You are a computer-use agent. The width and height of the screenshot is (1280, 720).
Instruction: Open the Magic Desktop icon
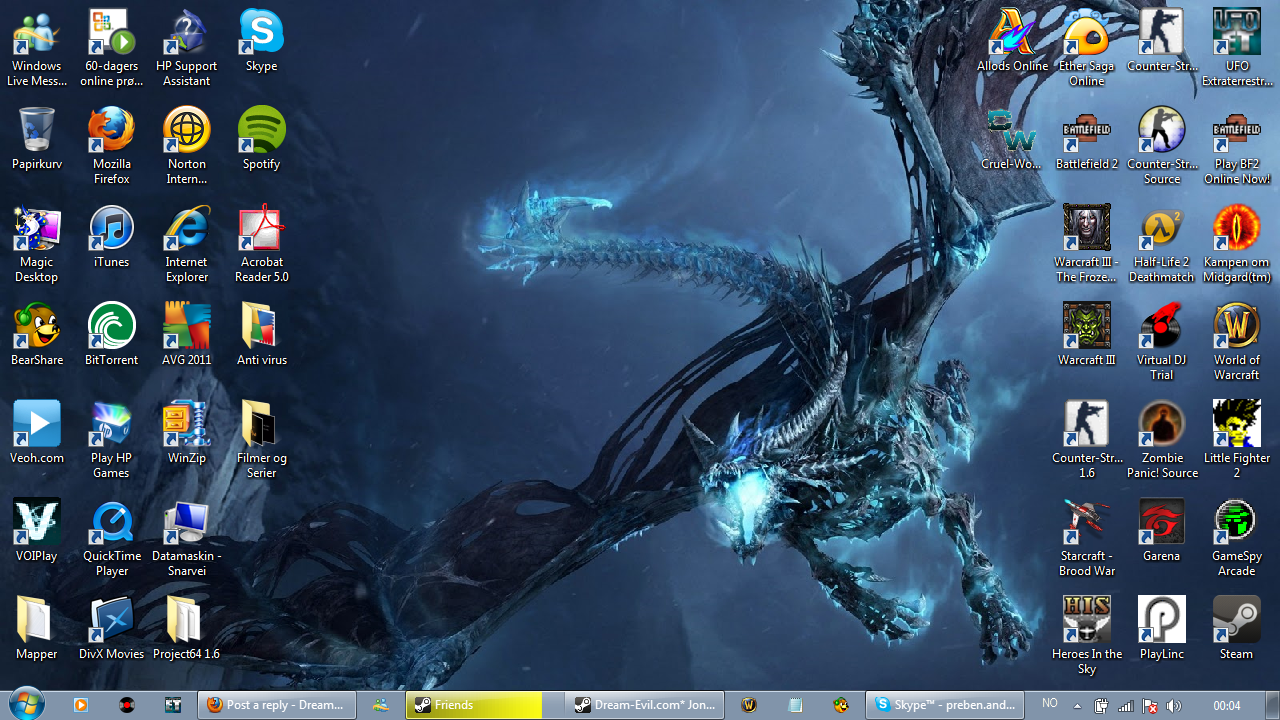37,229
